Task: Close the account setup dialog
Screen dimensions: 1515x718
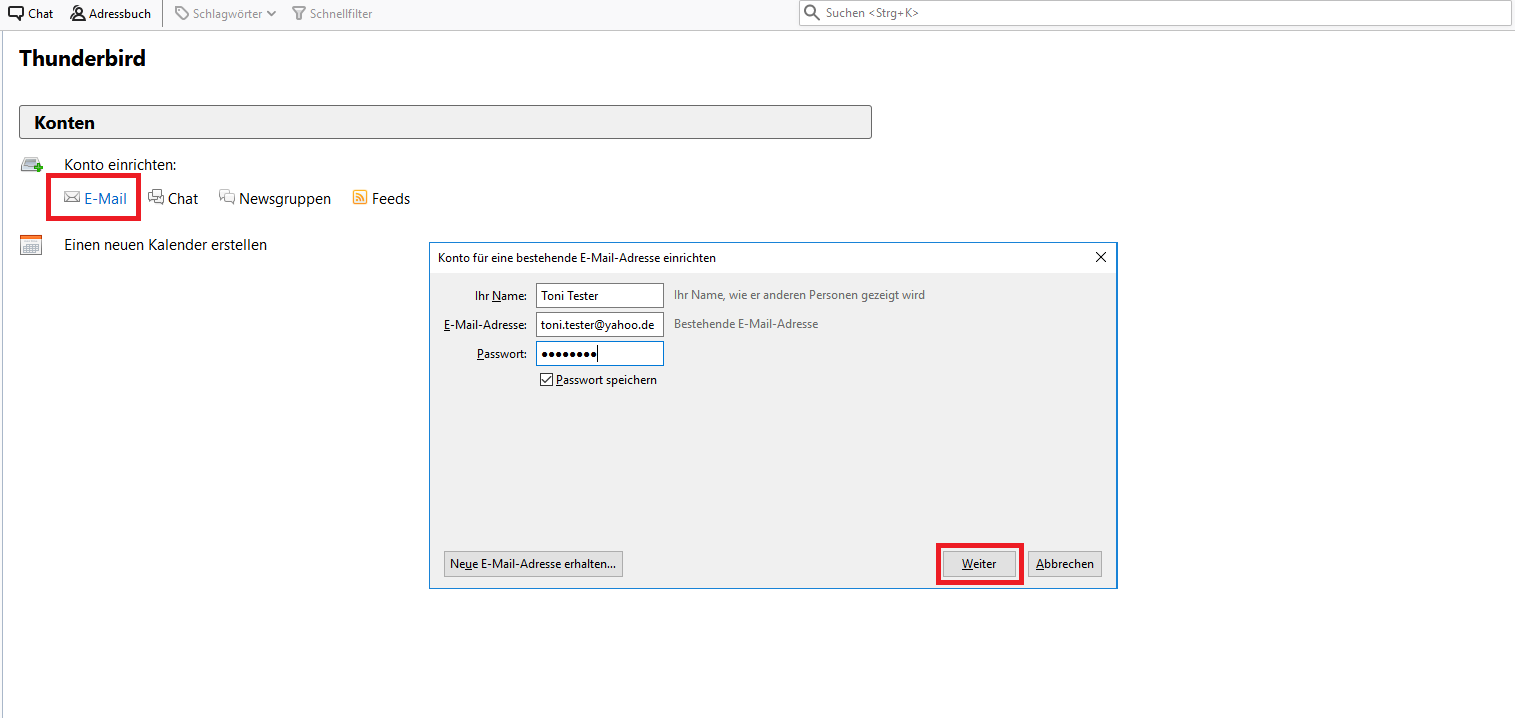Action: click(1101, 257)
